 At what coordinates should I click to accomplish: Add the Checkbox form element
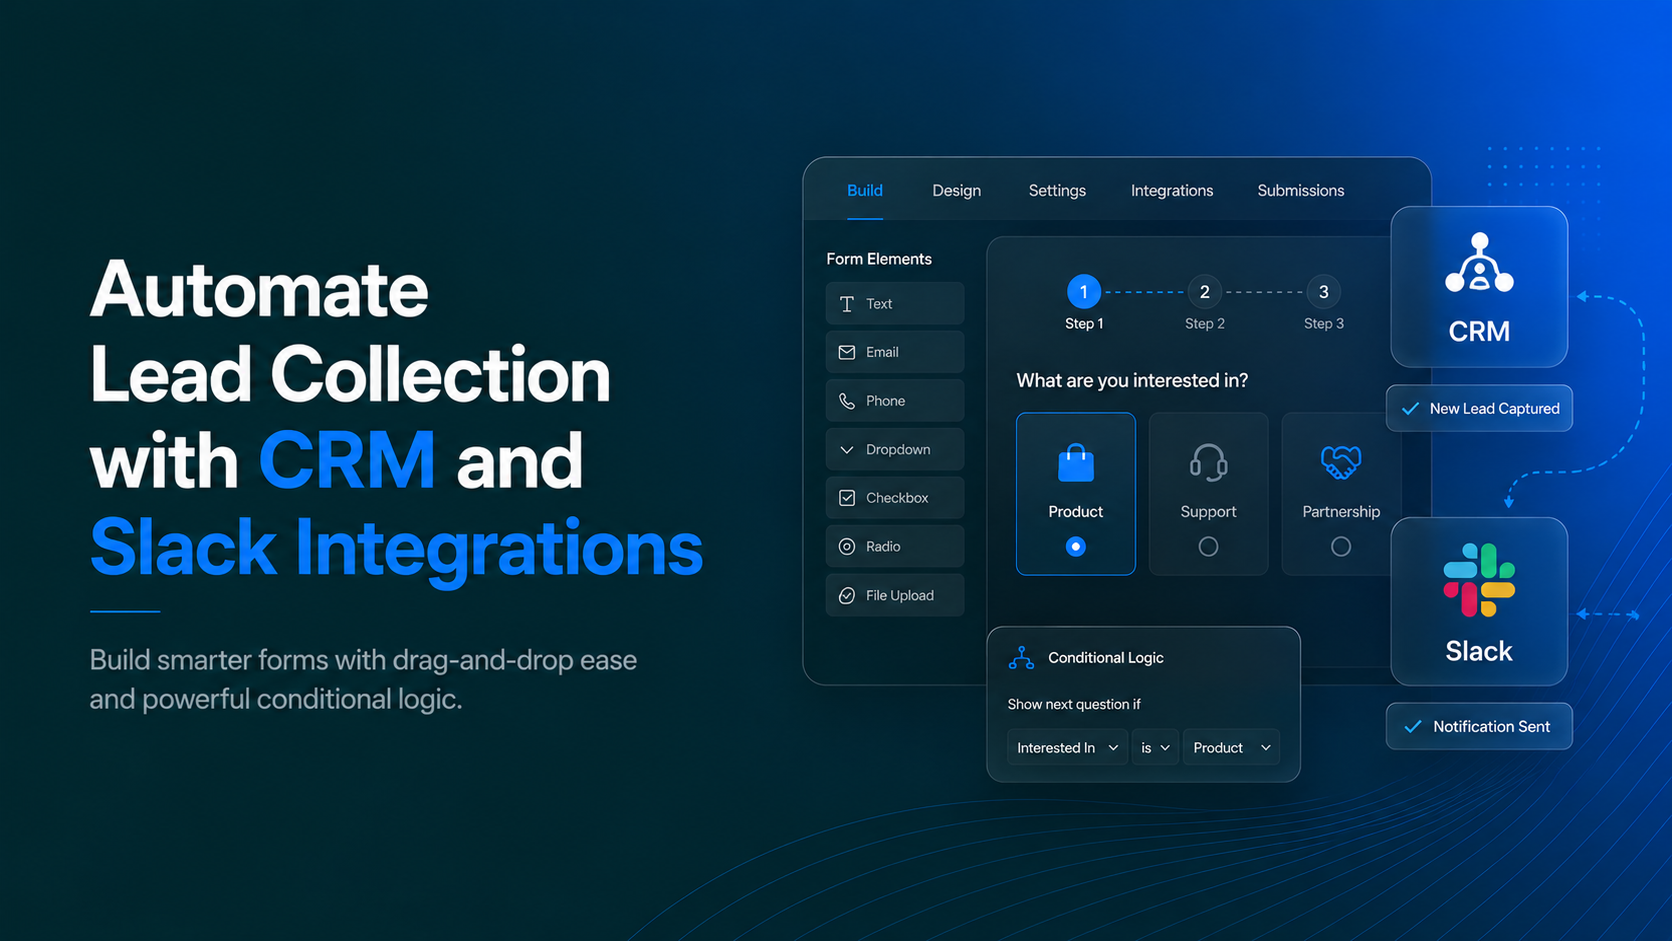(895, 498)
